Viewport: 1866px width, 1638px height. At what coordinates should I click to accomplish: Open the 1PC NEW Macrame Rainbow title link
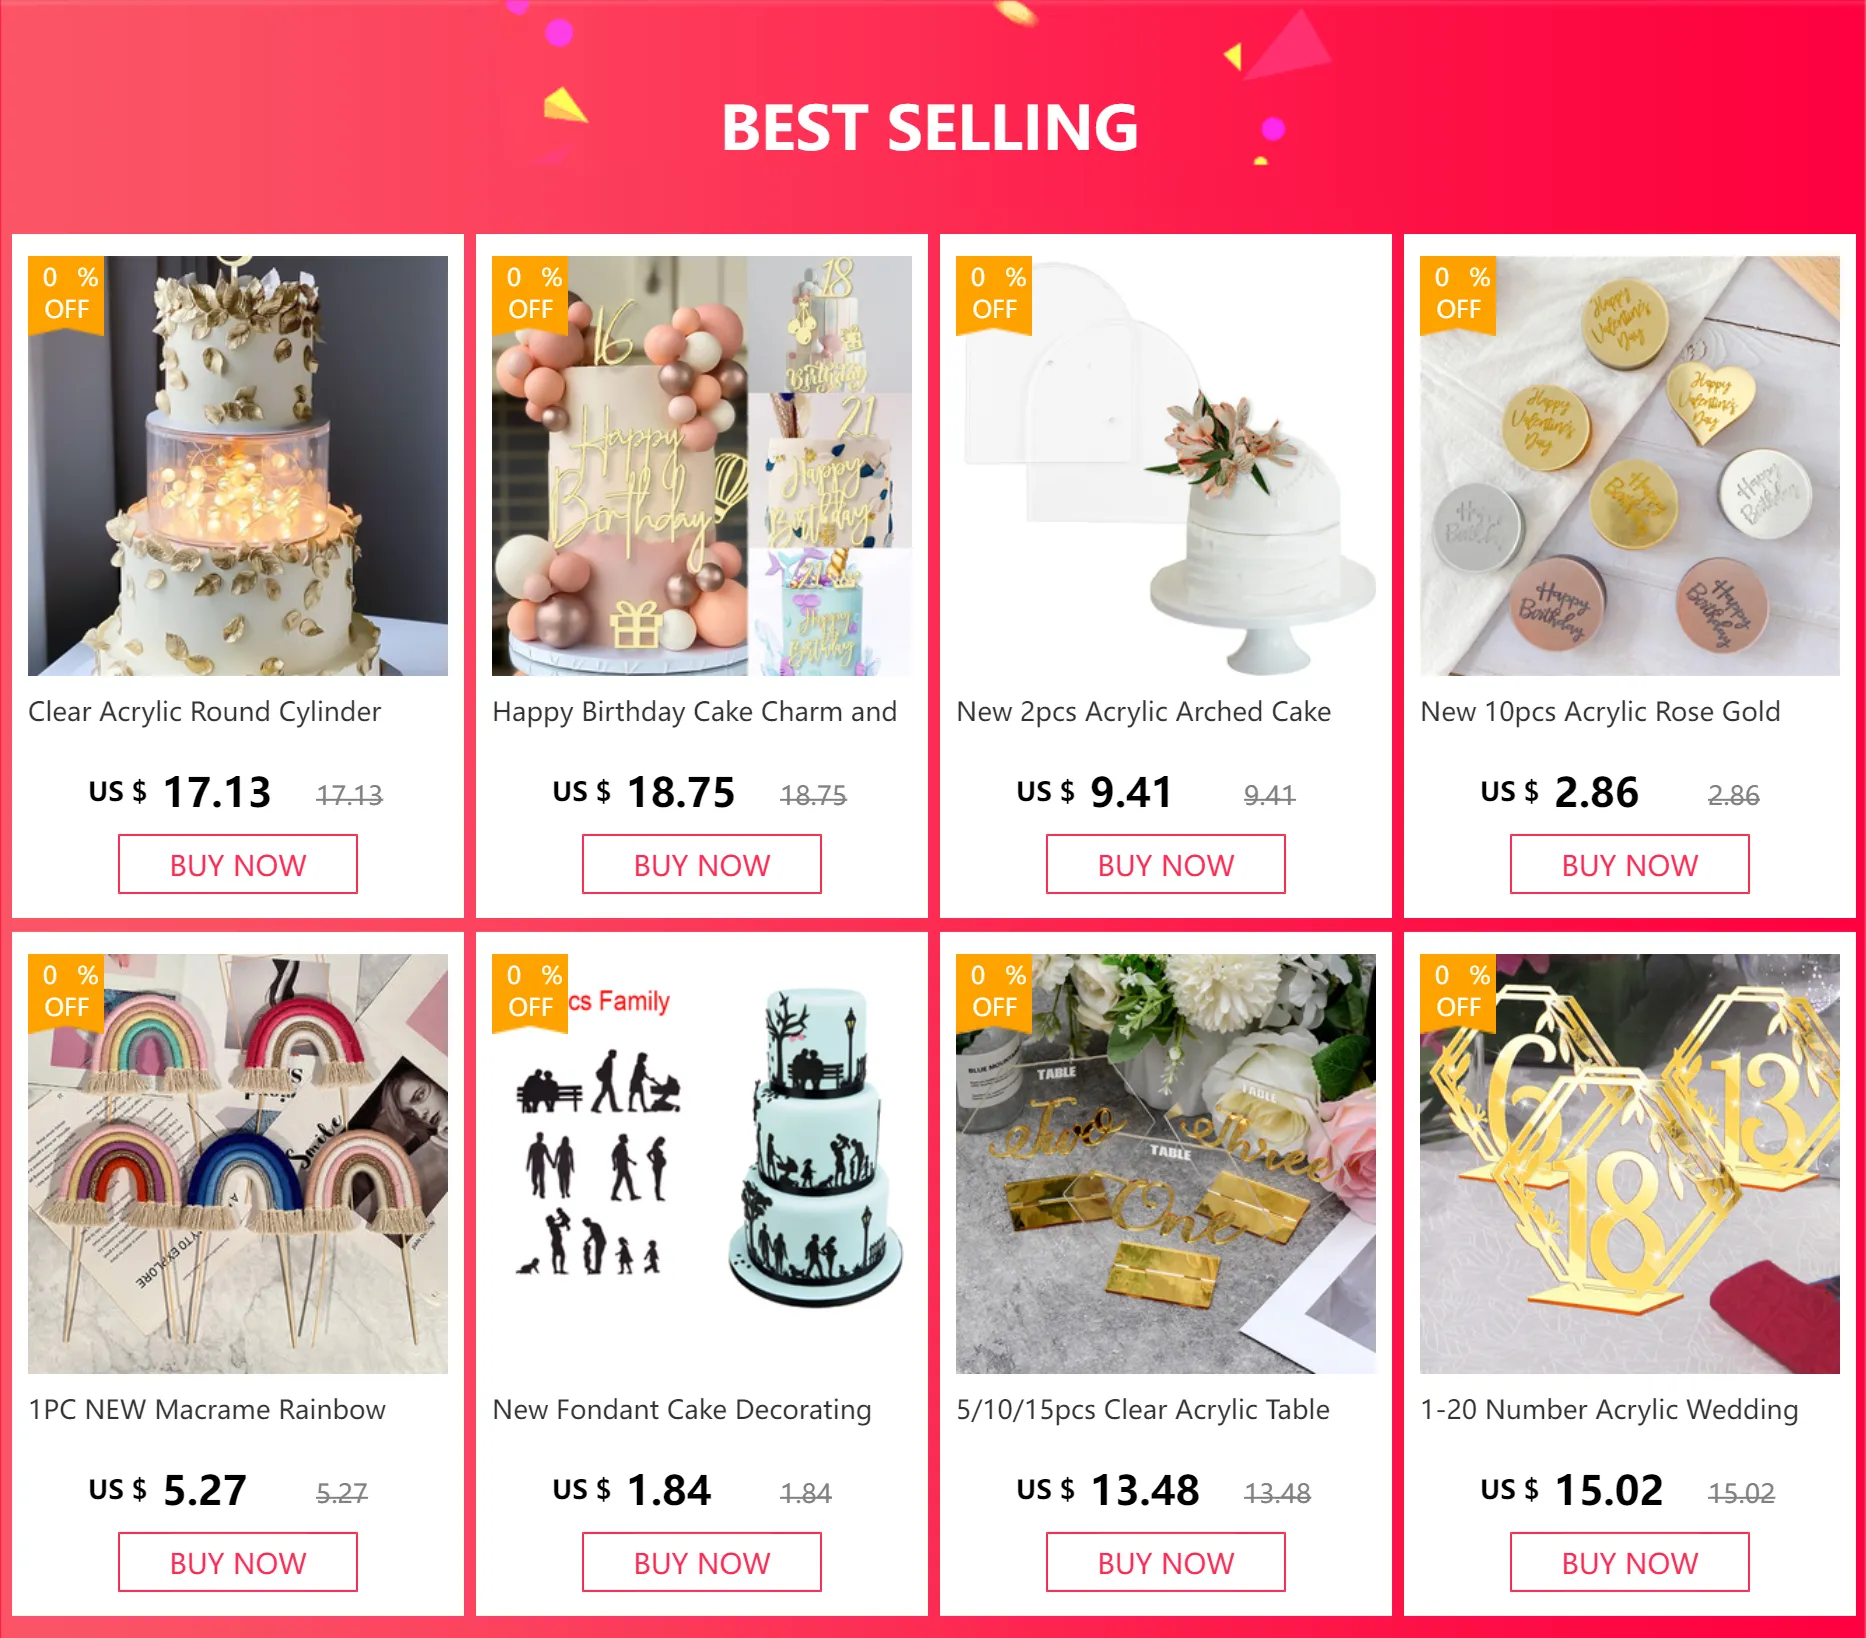[x=207, y=1410]
